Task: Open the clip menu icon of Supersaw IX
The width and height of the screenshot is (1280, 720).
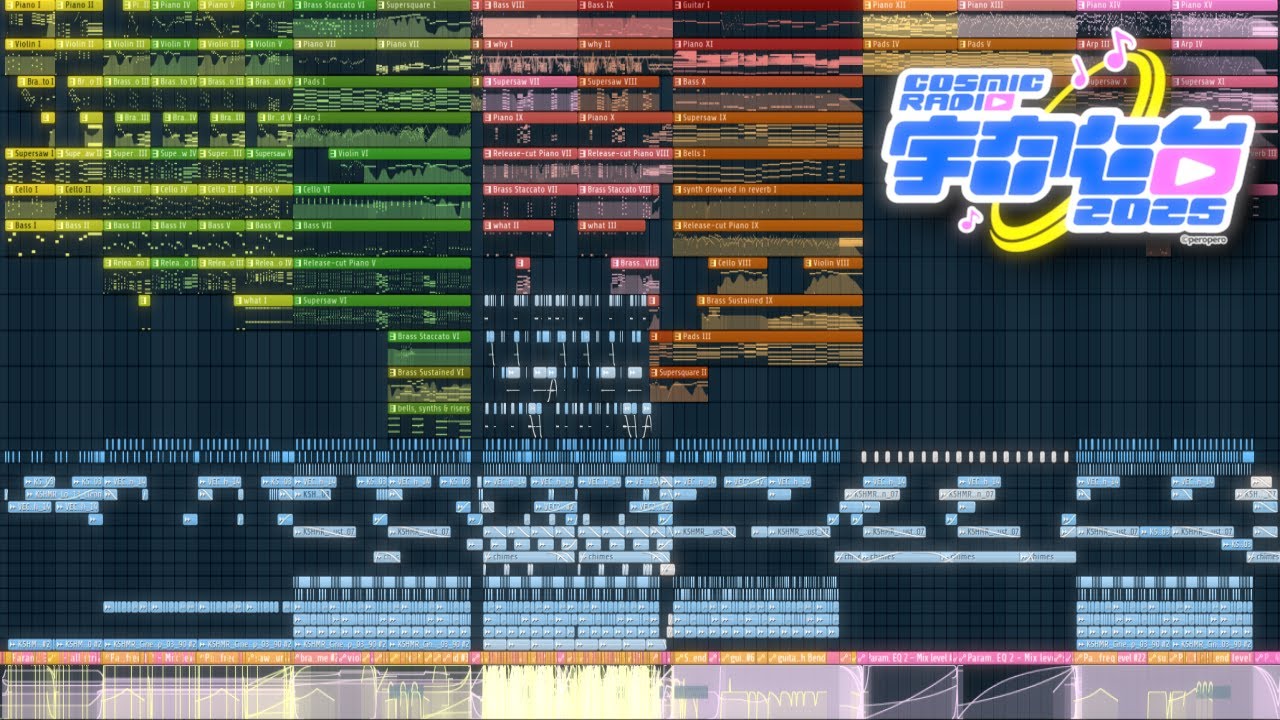Action: point(677,118)
